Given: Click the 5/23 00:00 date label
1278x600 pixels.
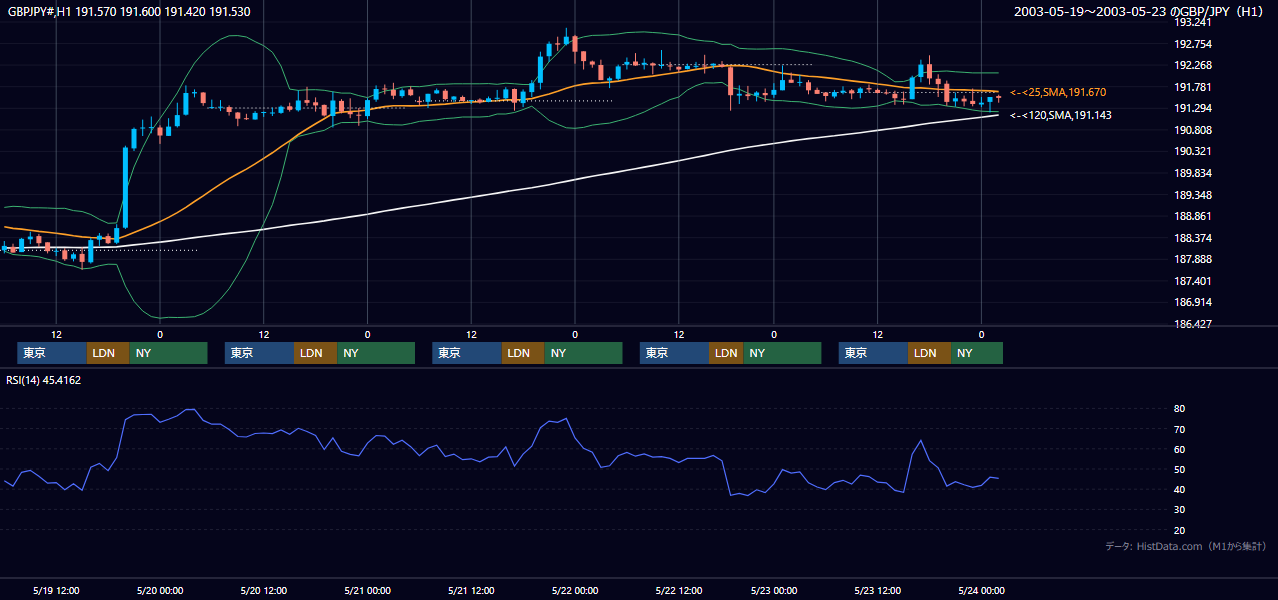Looking at the screenshot, I should pyautogui.click(x=774, y=590).
